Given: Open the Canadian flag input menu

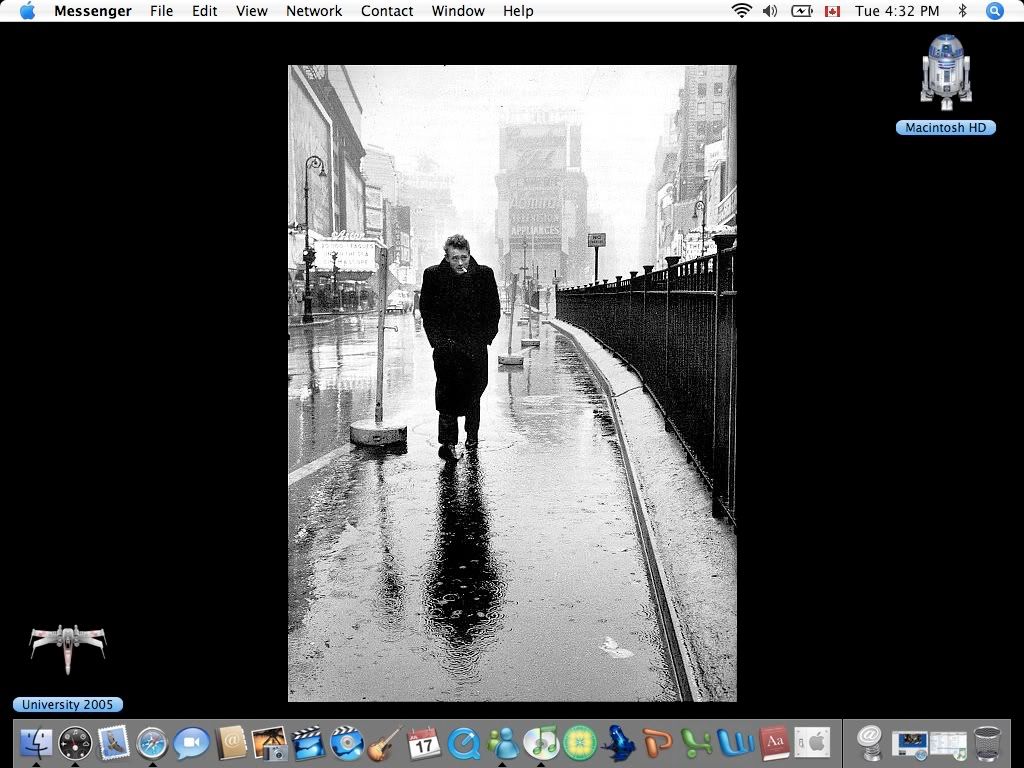Looking at the screenshot, I should [832, 11].
